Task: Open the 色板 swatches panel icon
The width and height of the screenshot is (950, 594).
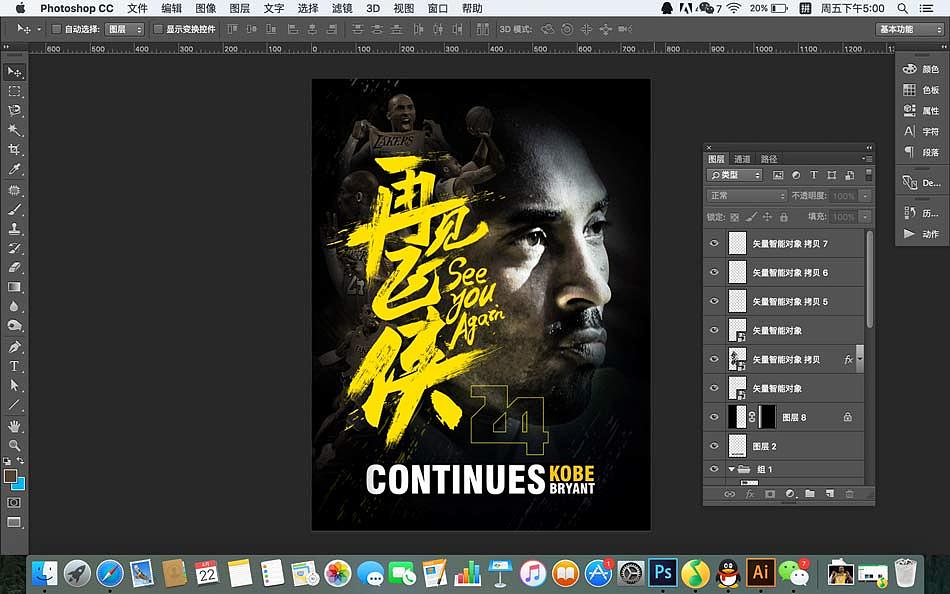Action: tap(909, 90)
